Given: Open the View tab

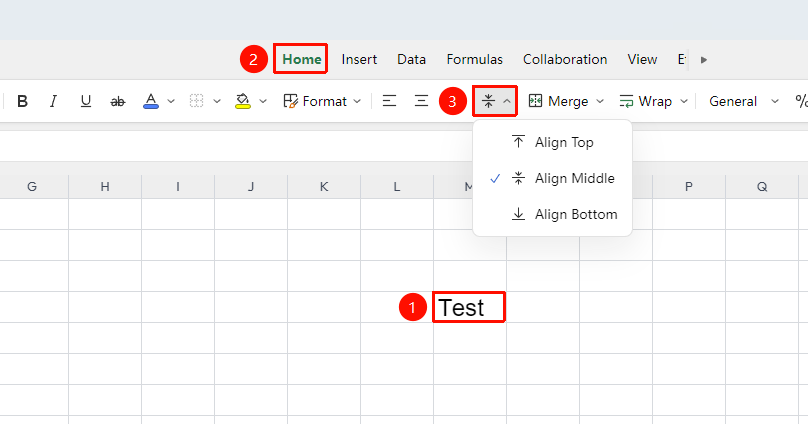Looking at the screenshot, I should point(642,59).
